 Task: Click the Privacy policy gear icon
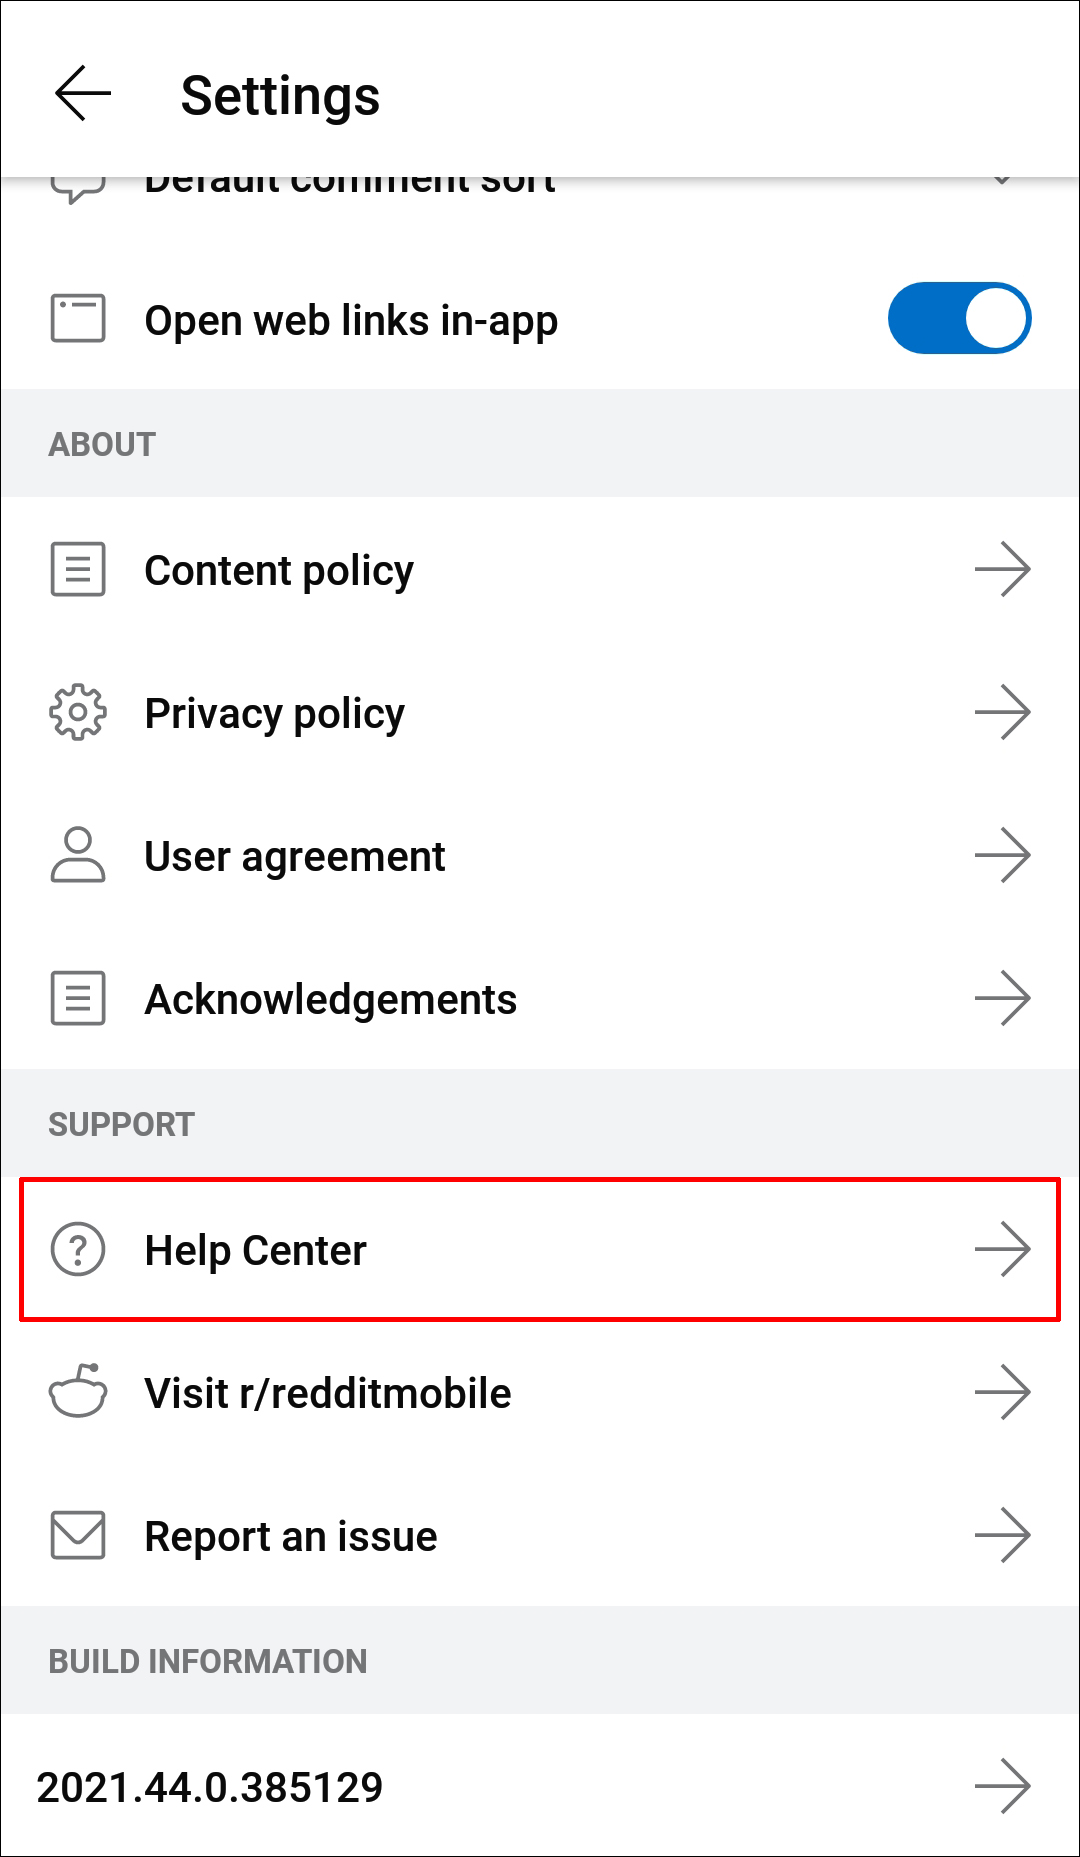click(78, 713)
